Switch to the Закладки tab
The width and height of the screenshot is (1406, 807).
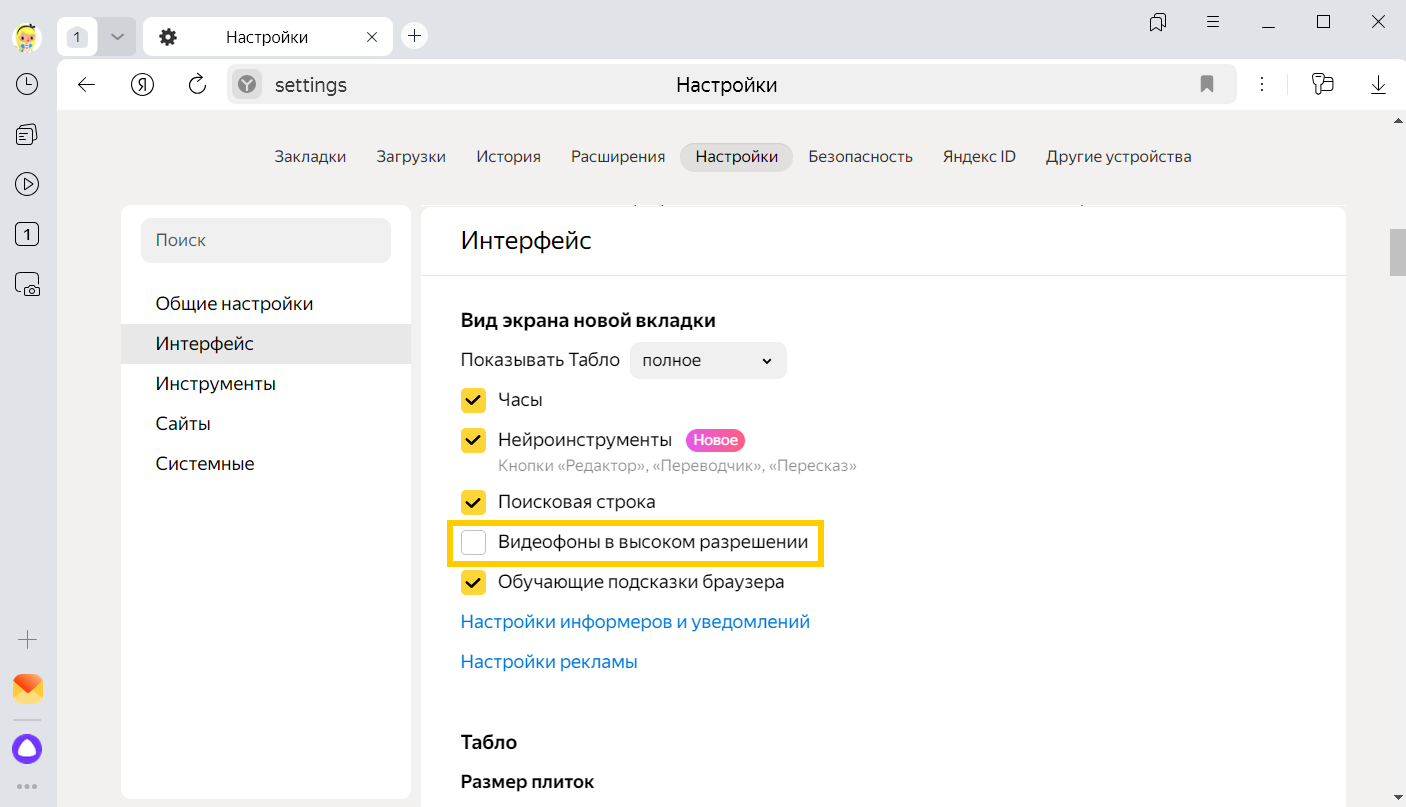[x=310, y=156]
